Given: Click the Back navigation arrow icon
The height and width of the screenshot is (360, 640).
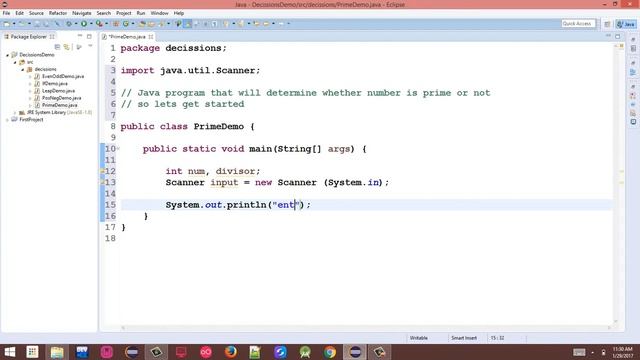Looking at the screenshot, I should tap(266, 24).
